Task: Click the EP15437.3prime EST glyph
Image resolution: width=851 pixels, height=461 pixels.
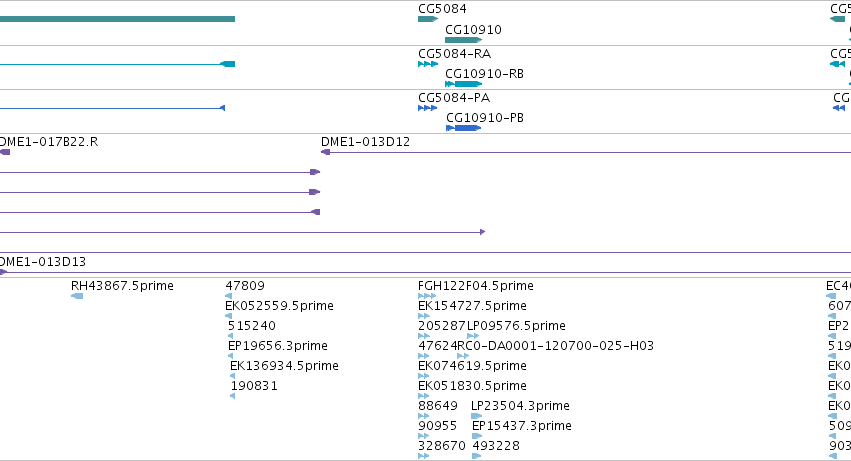Action: [477, 436]
